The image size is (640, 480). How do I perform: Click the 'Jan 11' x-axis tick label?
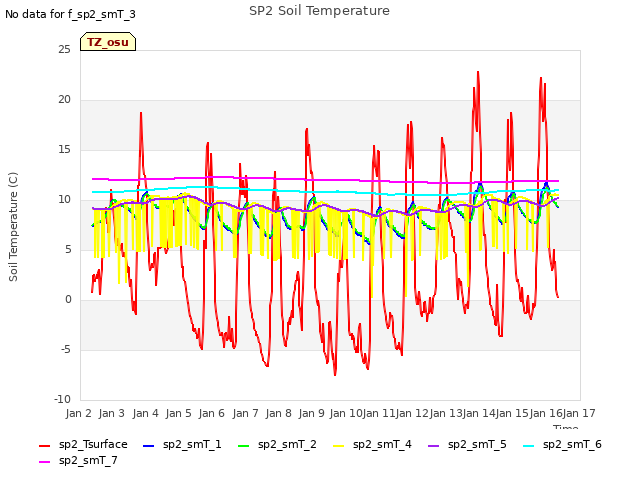[x=379, y=413]
